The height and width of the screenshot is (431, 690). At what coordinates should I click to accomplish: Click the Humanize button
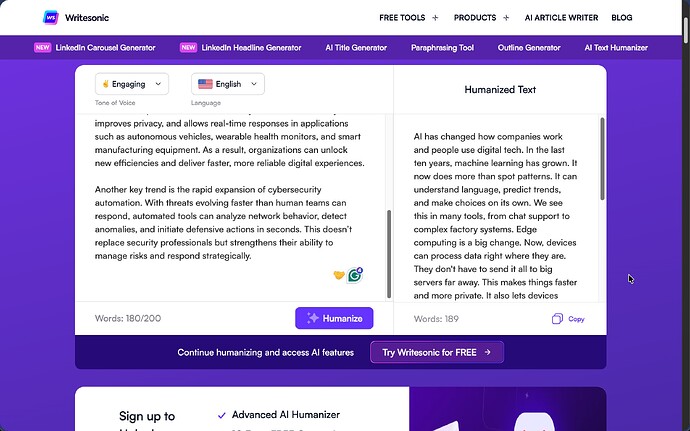[x=334, y=318]
